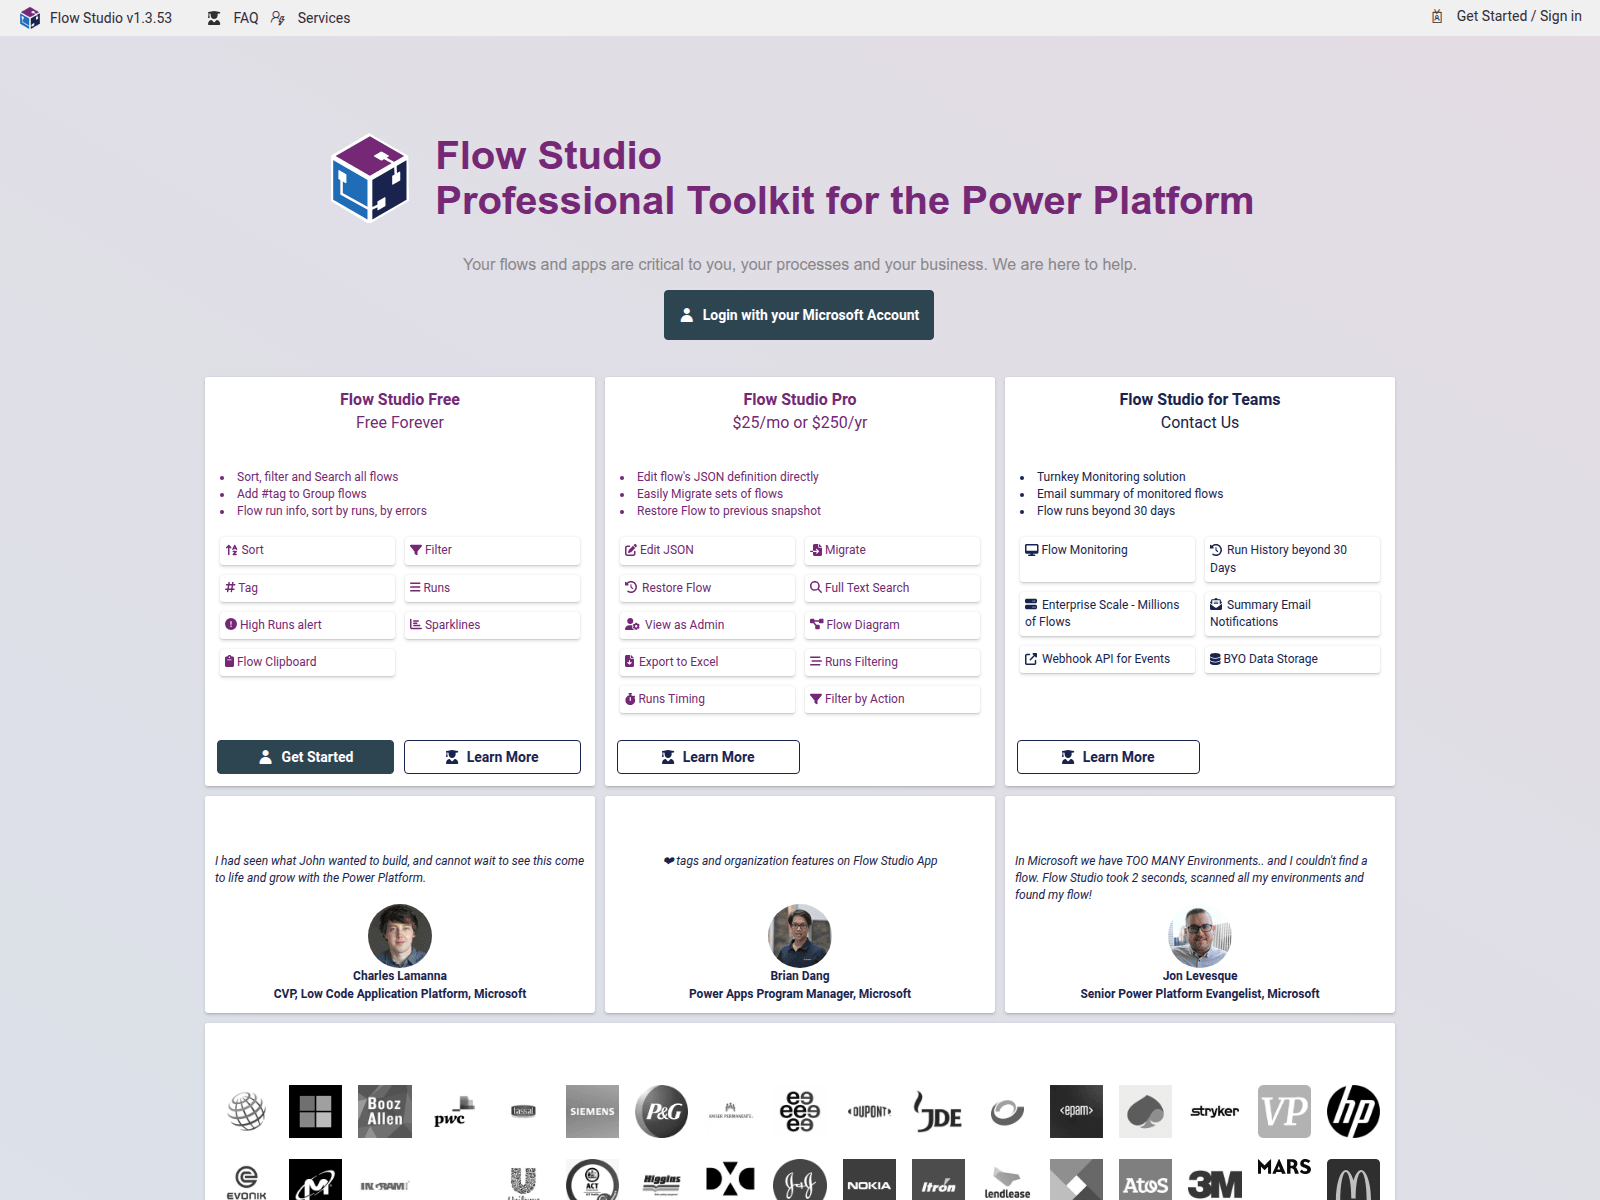Open the Runs Timing tile
Screen dimensions: 1600x1200
click(707, 699)
